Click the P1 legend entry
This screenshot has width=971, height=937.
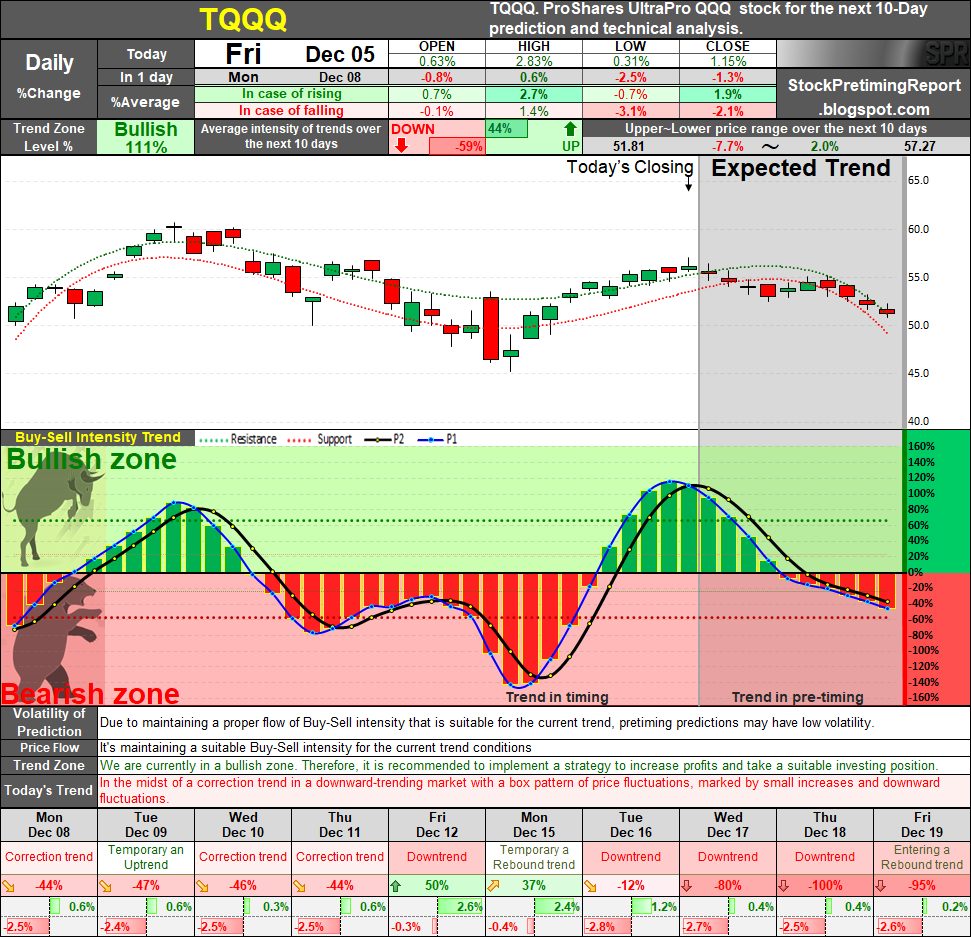pos(437,439)
